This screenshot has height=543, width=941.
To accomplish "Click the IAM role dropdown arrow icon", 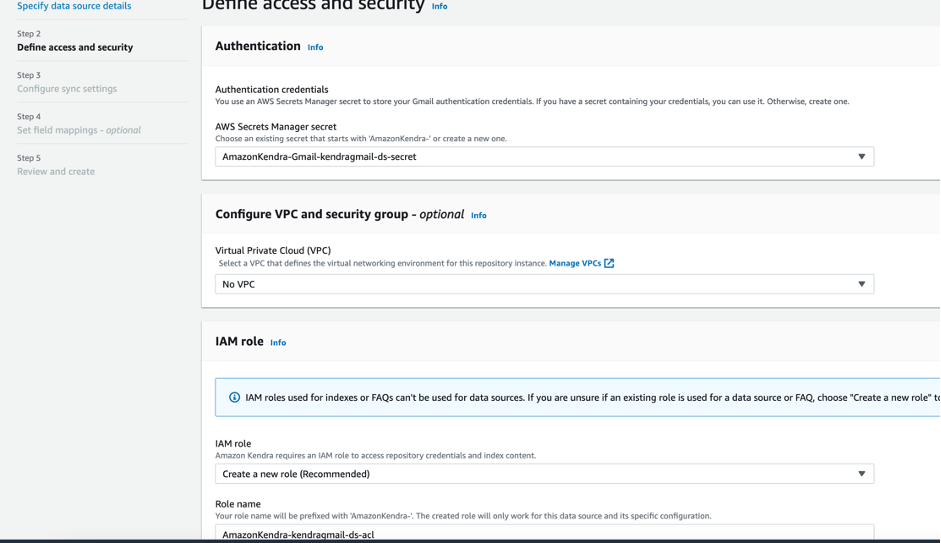I will point(861,474).
